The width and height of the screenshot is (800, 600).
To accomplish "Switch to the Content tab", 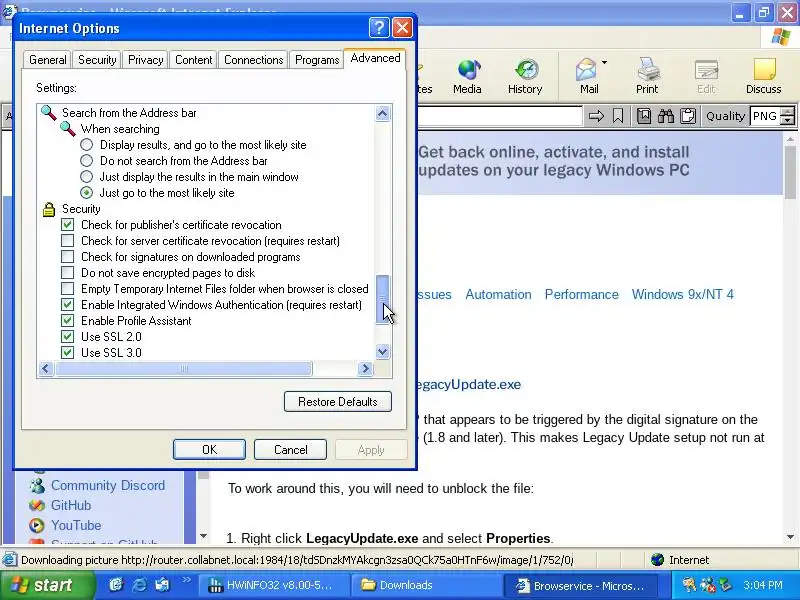I will point(193,60).
